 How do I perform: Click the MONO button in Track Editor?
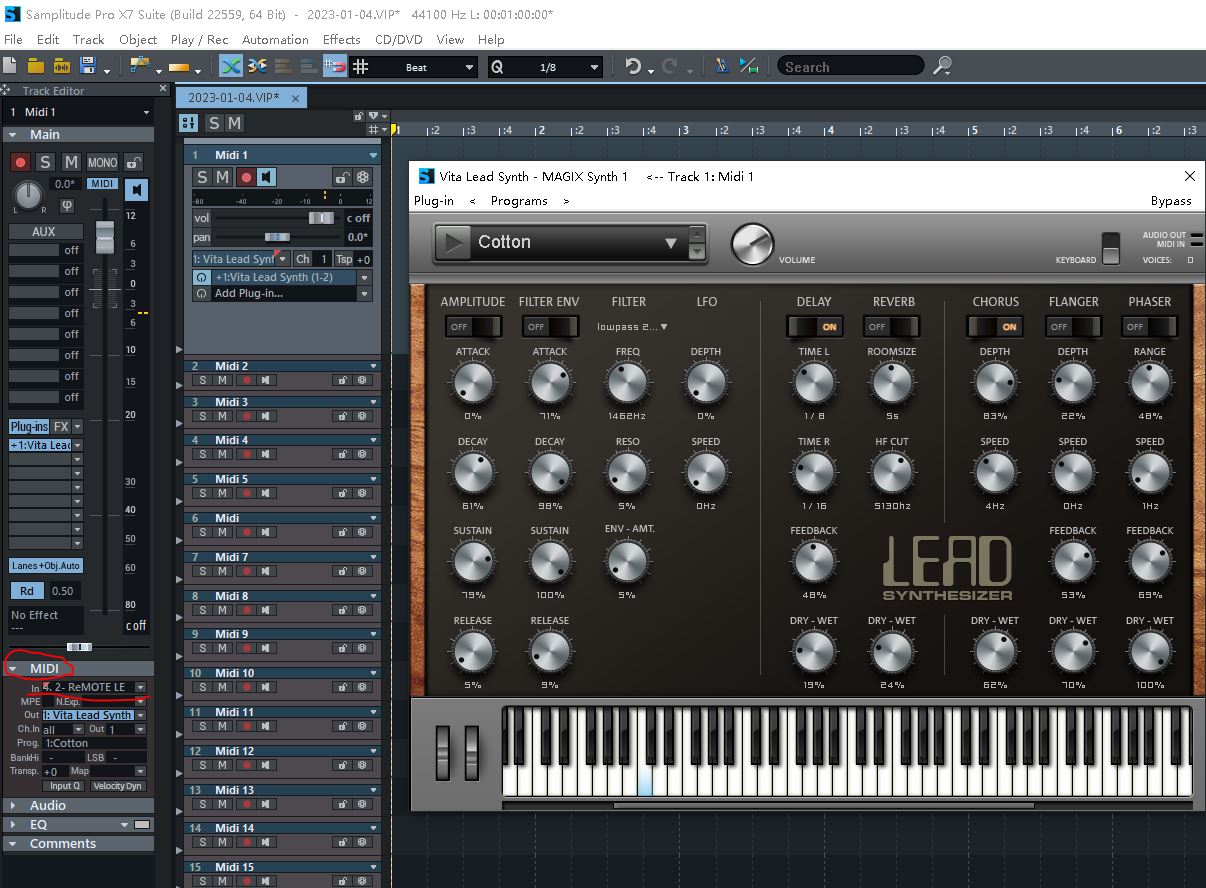pos(102,162)
